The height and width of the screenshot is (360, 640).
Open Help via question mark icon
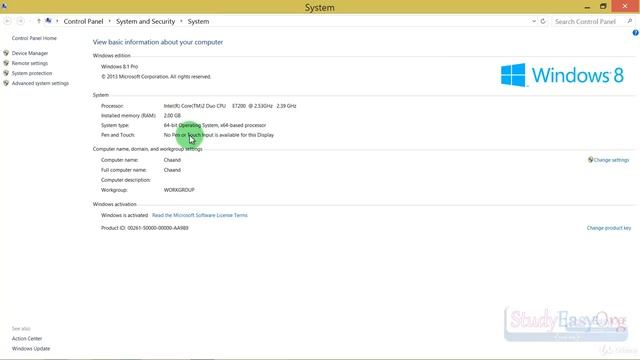636,33
